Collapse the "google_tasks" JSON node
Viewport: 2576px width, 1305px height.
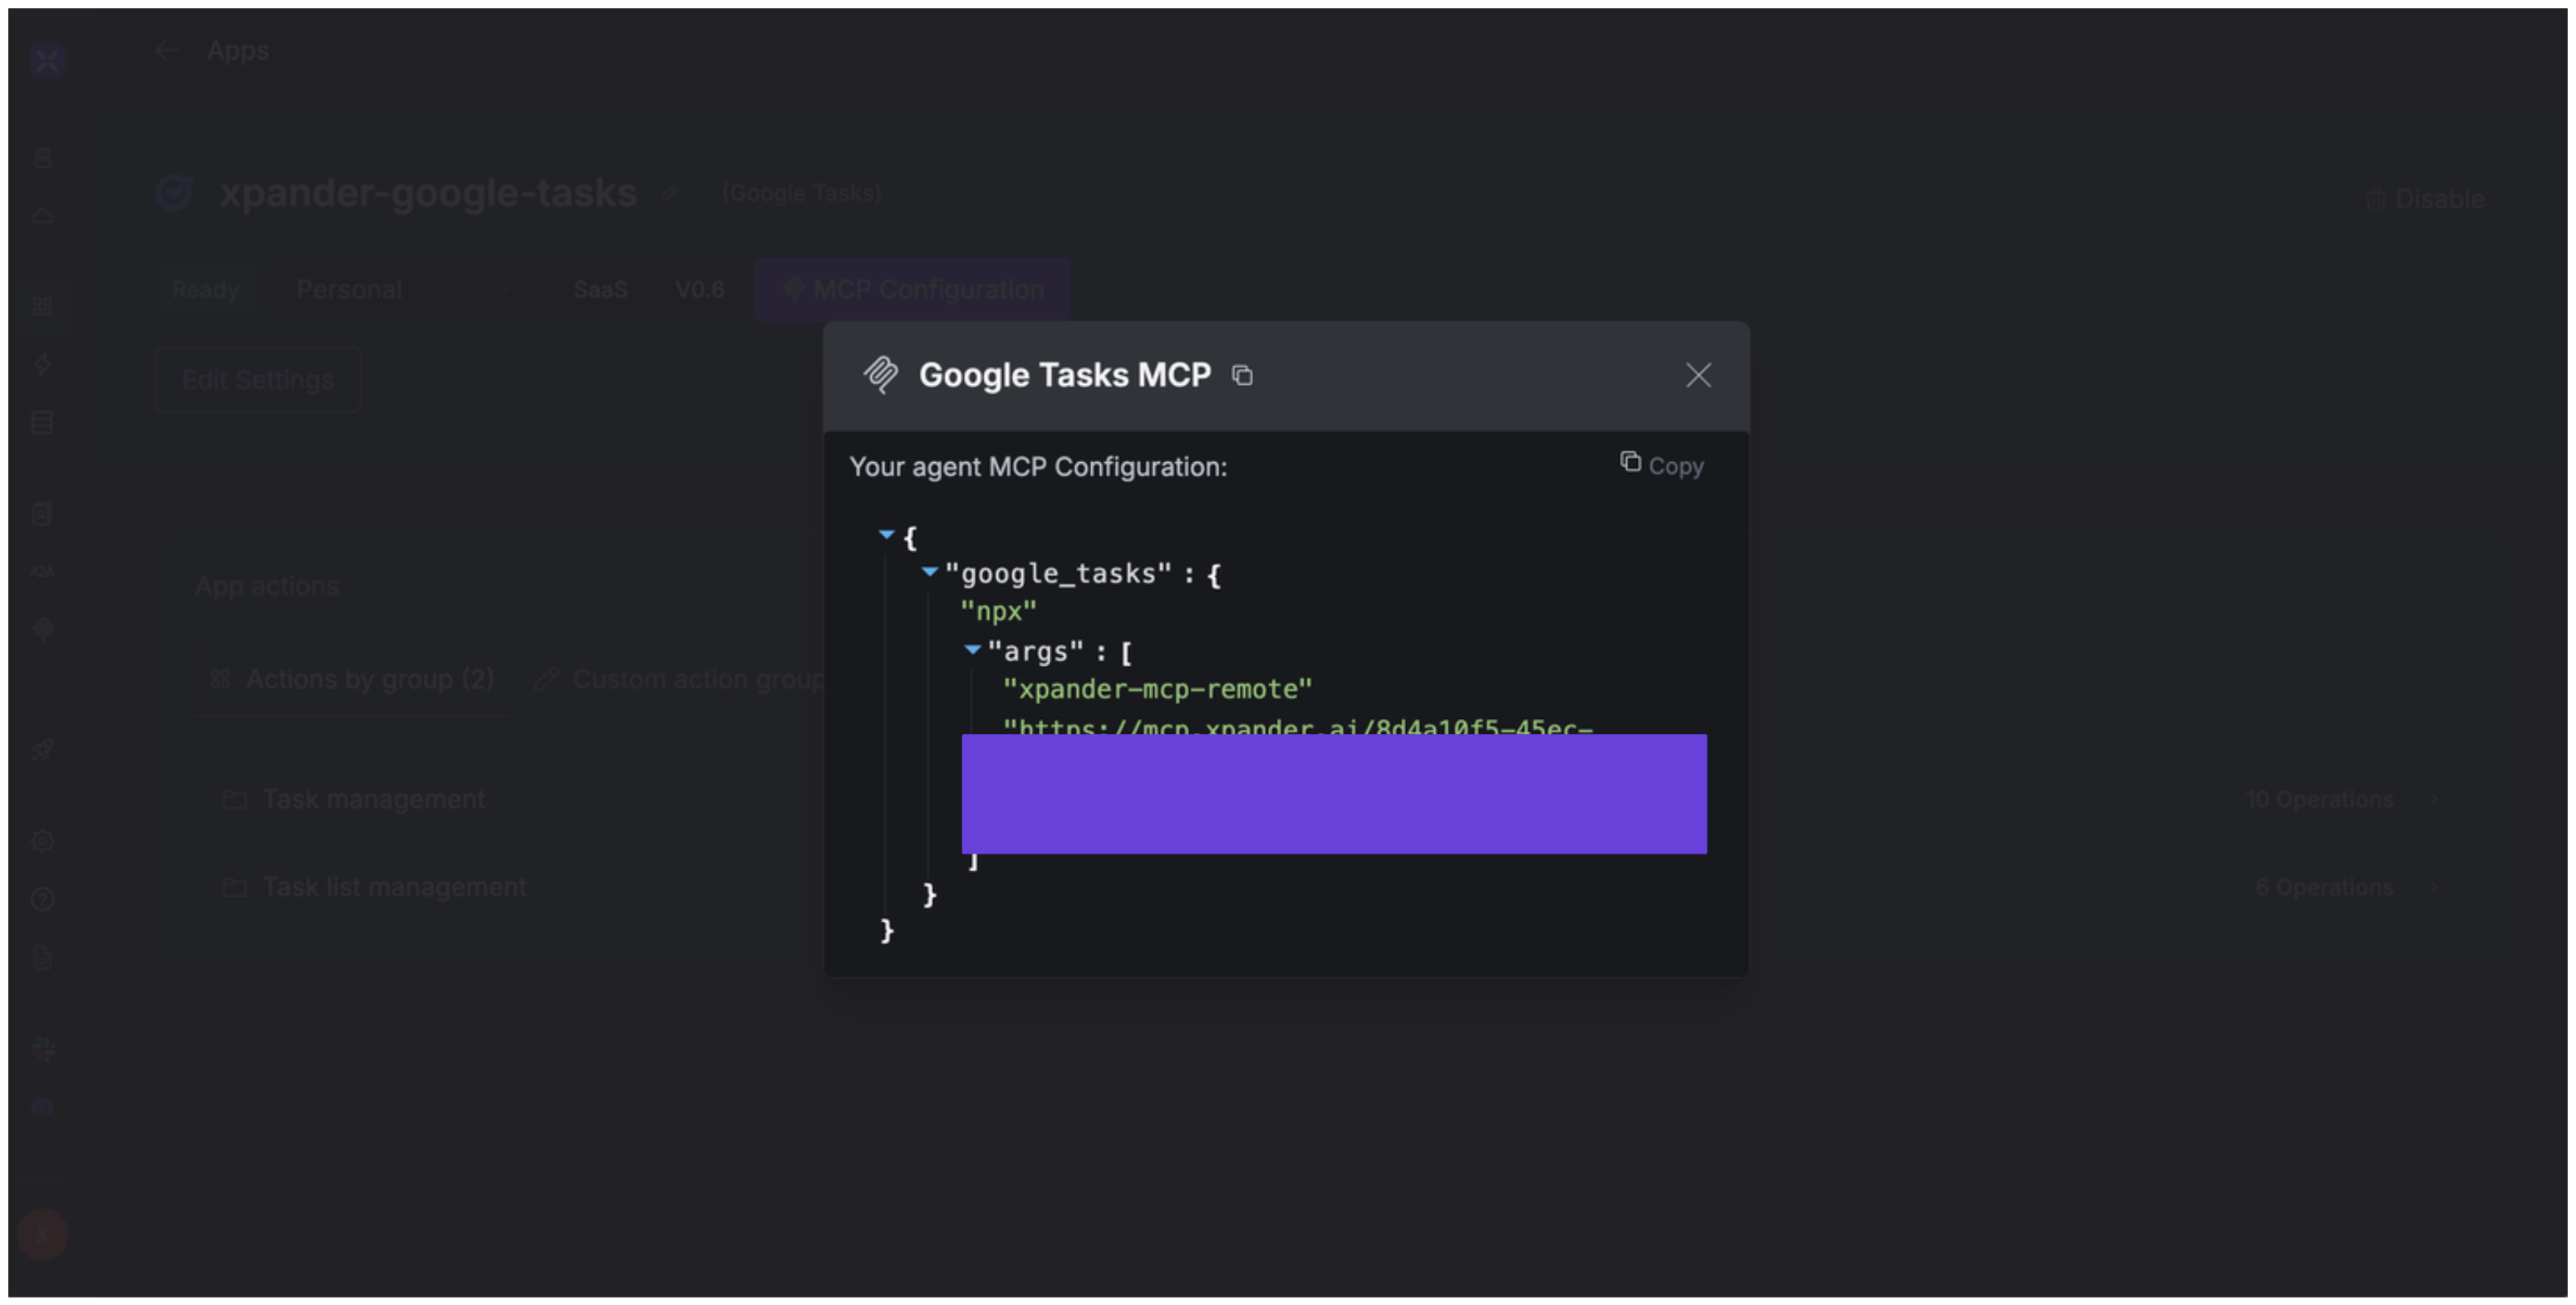929,572
